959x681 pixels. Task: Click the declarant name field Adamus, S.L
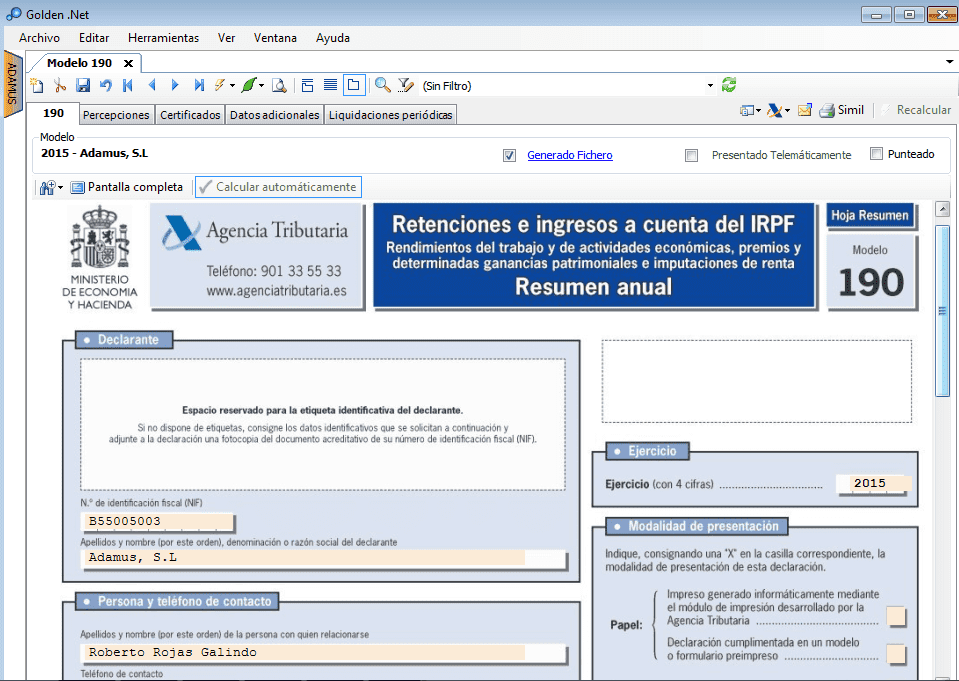tap(324, 557)
